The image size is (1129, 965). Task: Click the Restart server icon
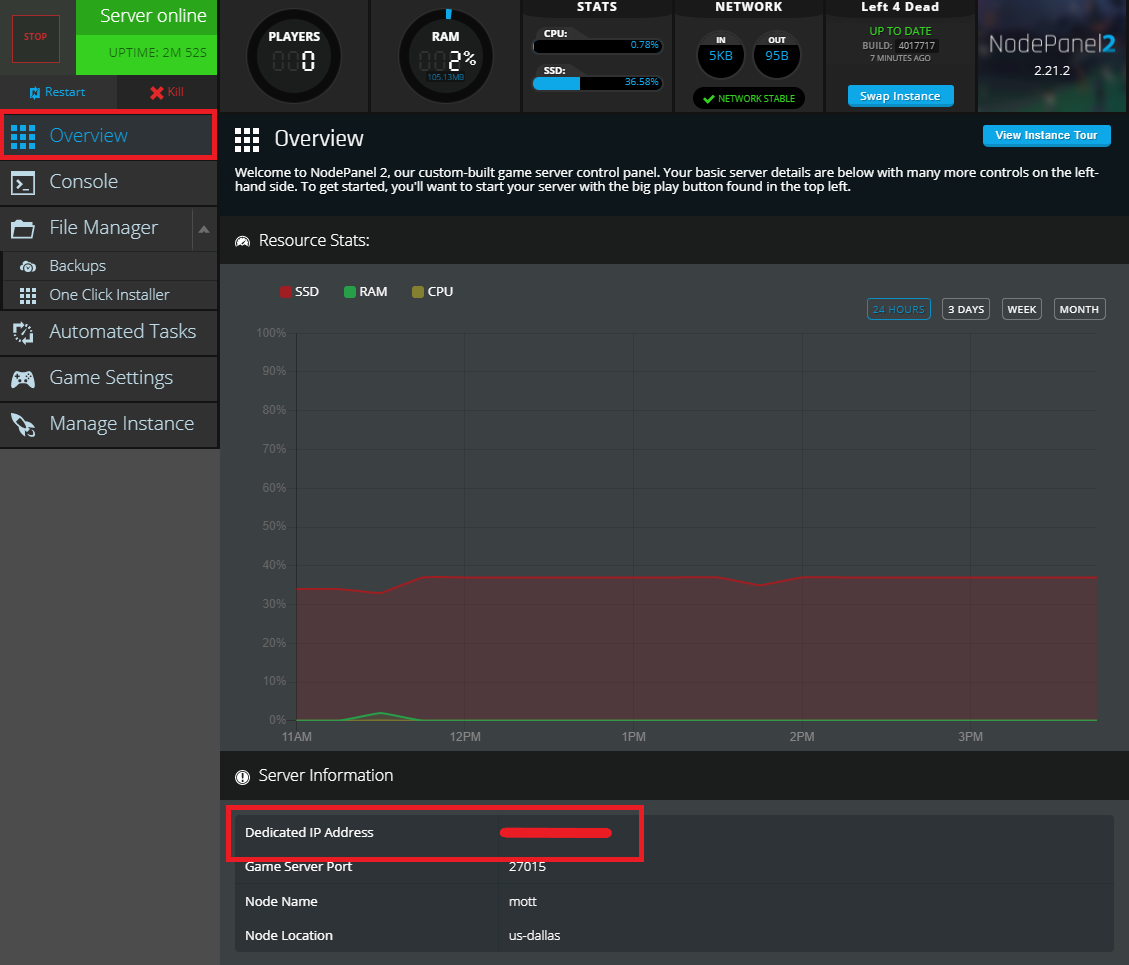click(32, 91)
